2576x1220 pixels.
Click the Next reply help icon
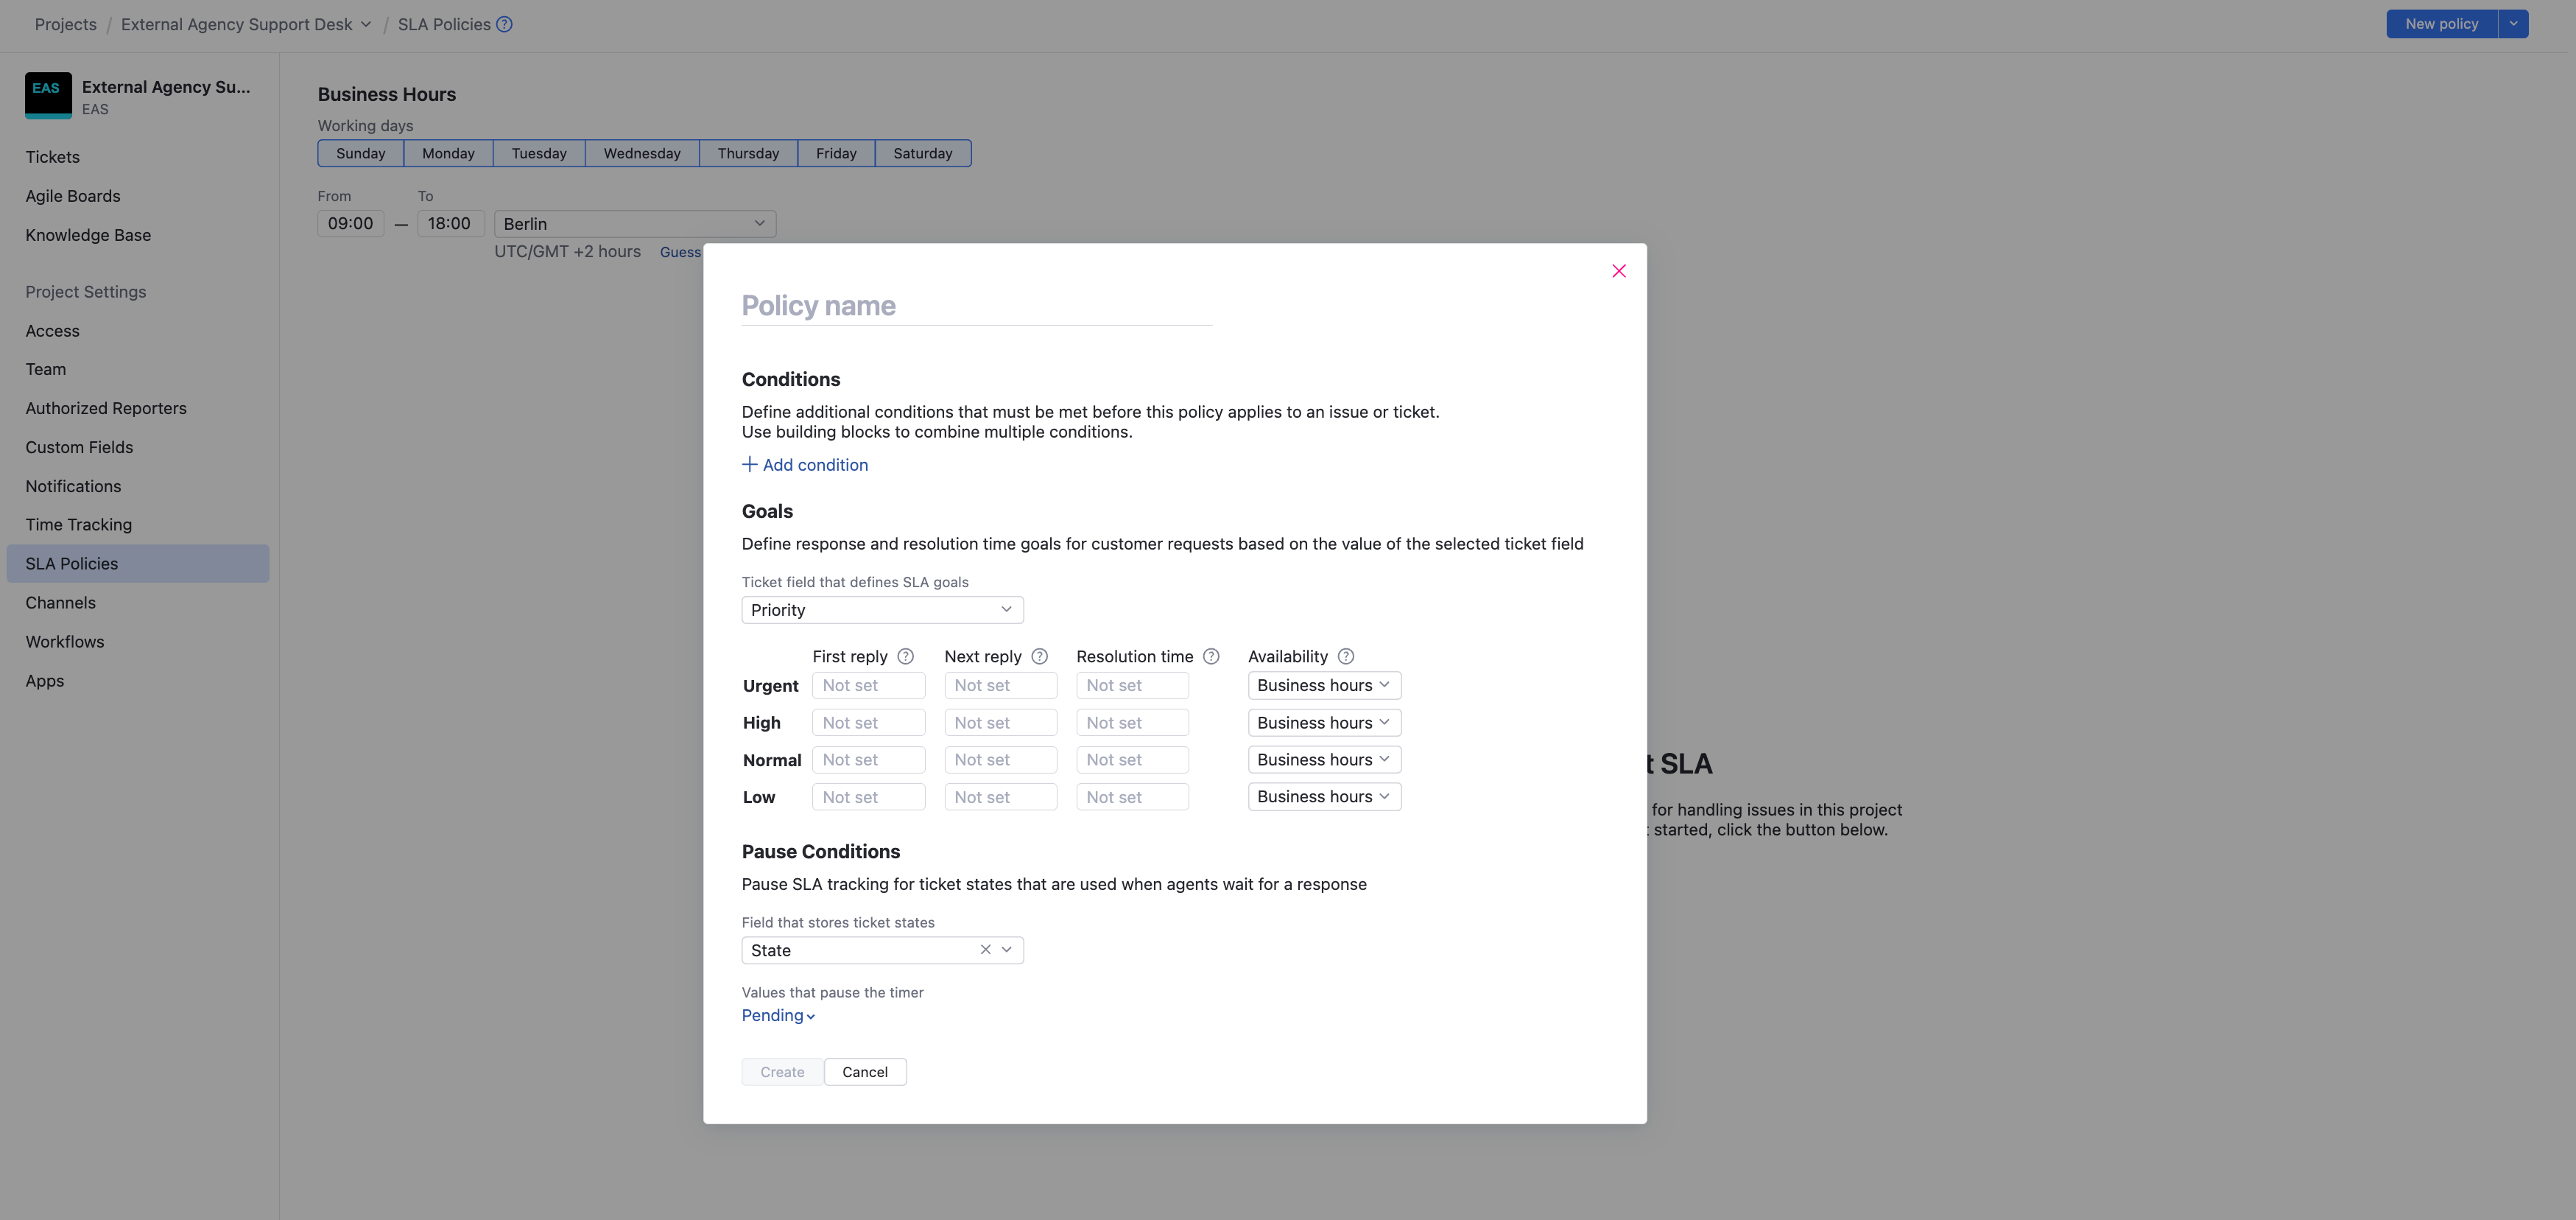tap(1039, 656)
